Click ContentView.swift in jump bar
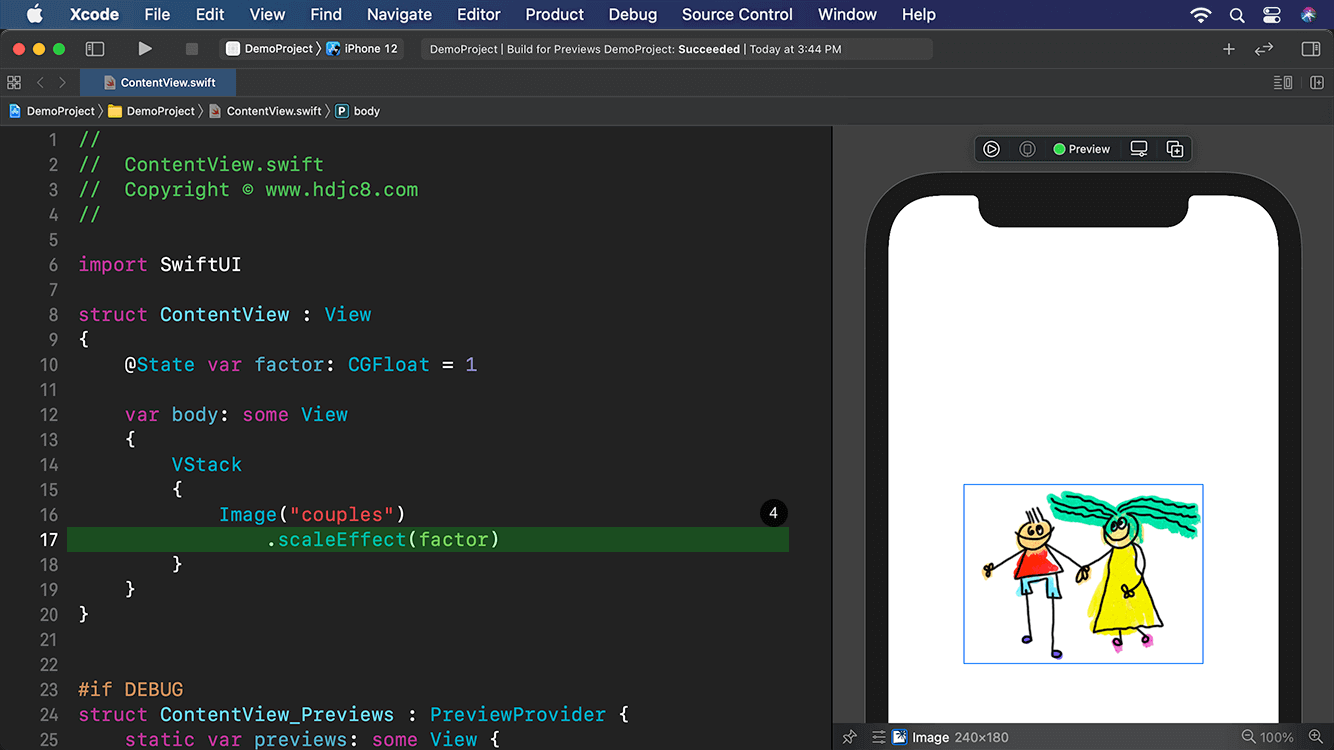 pyautogui.click(x=265, y=111)
